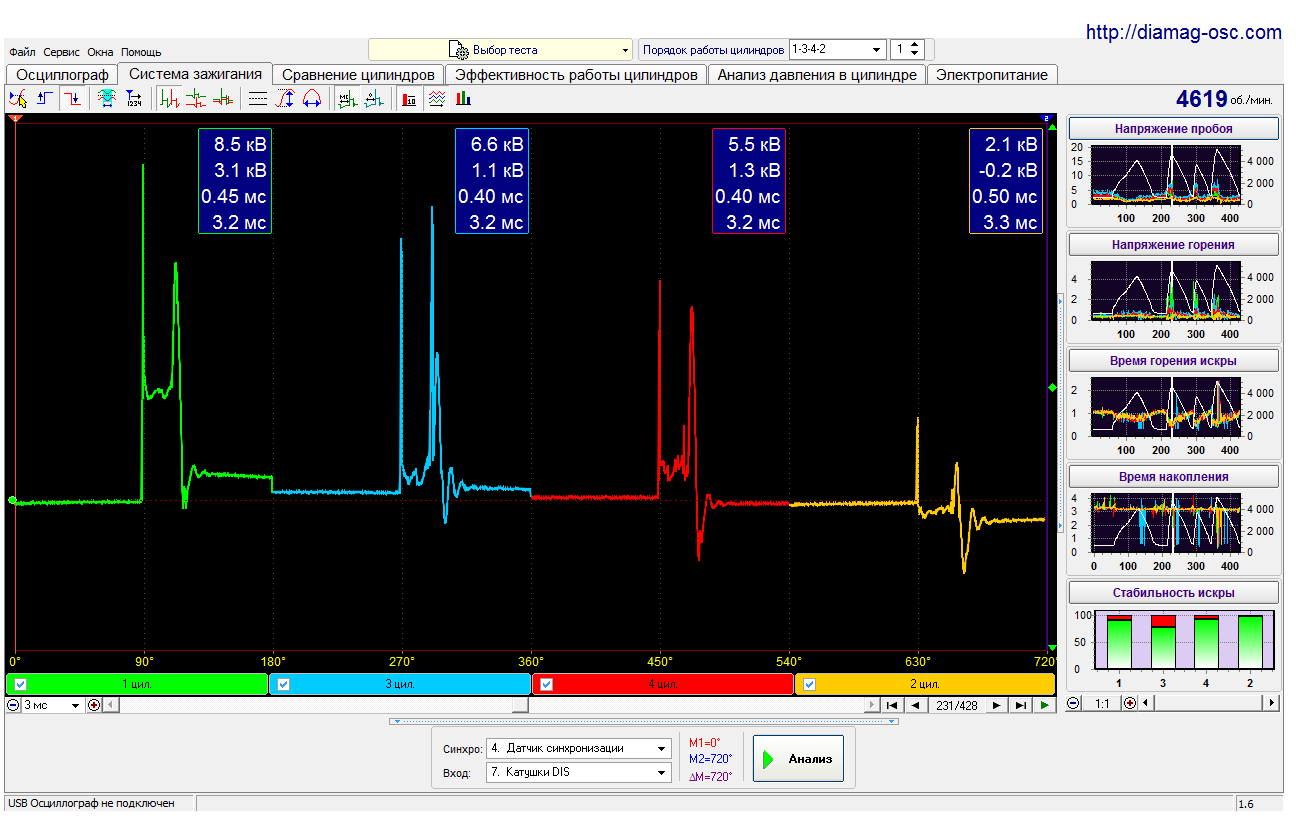Open the 3 мс time scale dropdown
The width and height of the screenshot is (1296, 816).
[52, 705]
